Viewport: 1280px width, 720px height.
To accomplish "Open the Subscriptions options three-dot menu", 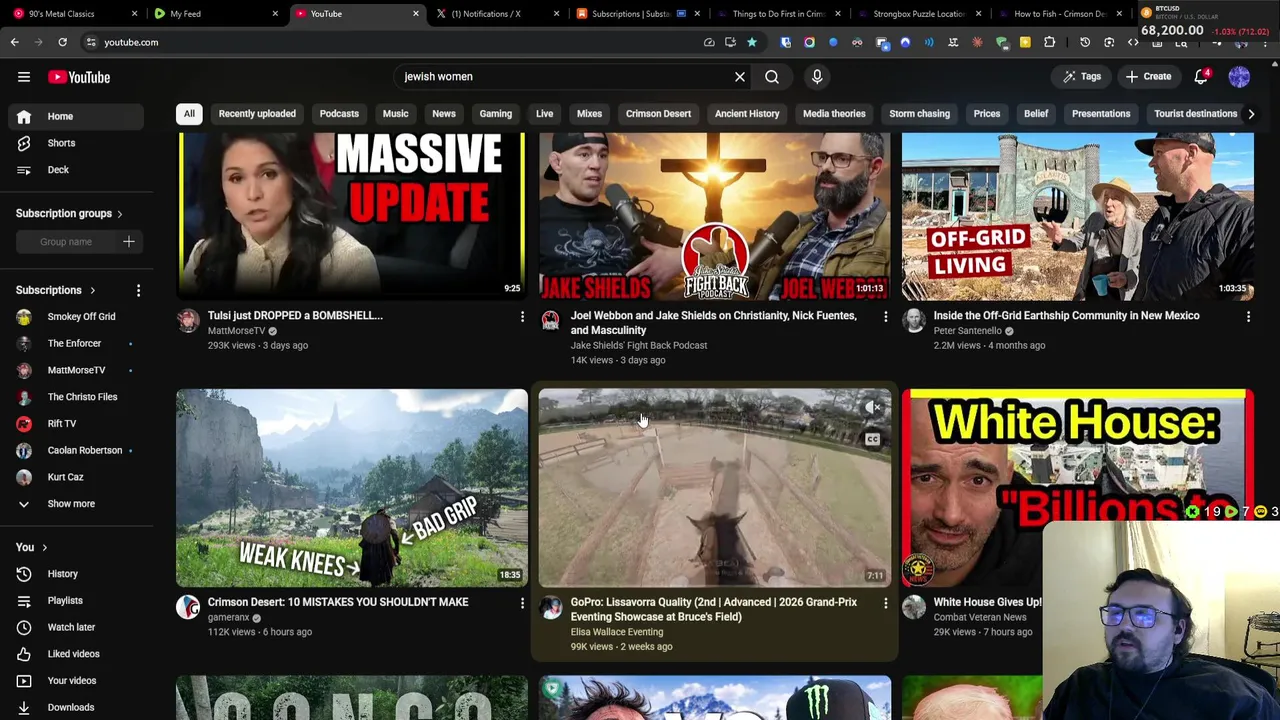I will coord(138,290).
